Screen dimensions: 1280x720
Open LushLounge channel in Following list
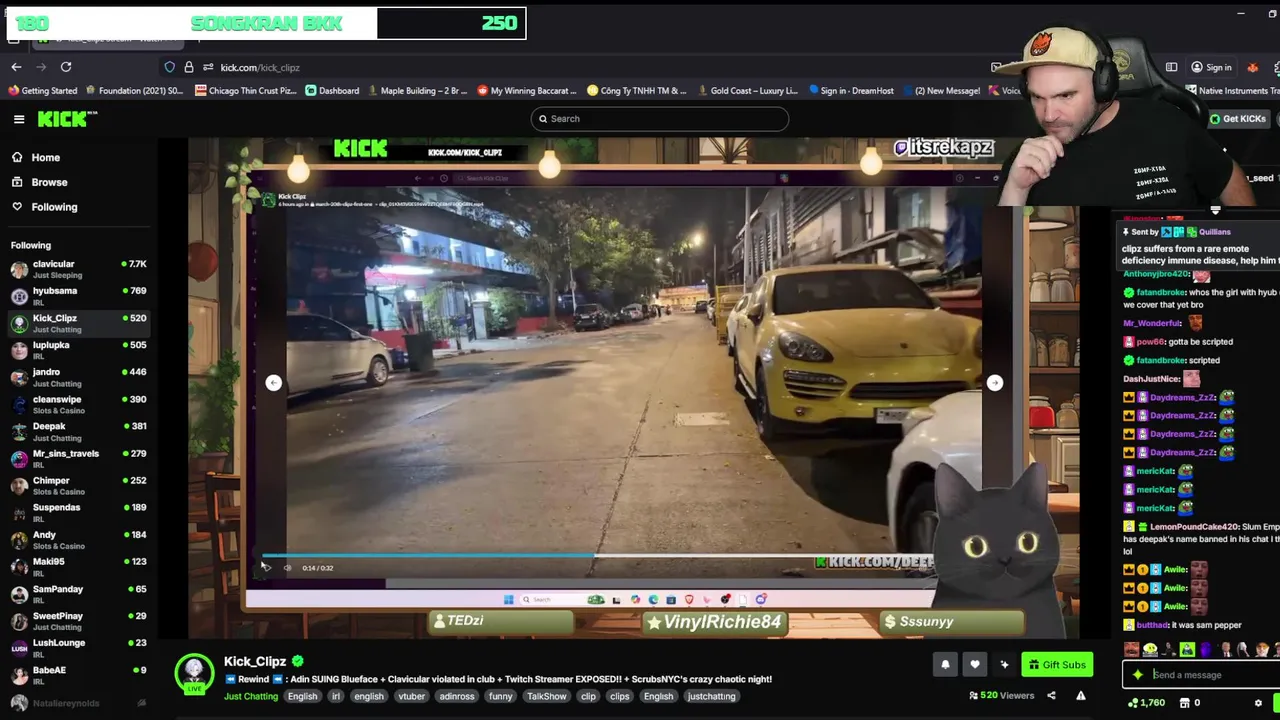pyautogui.click(x=78, y=648)
